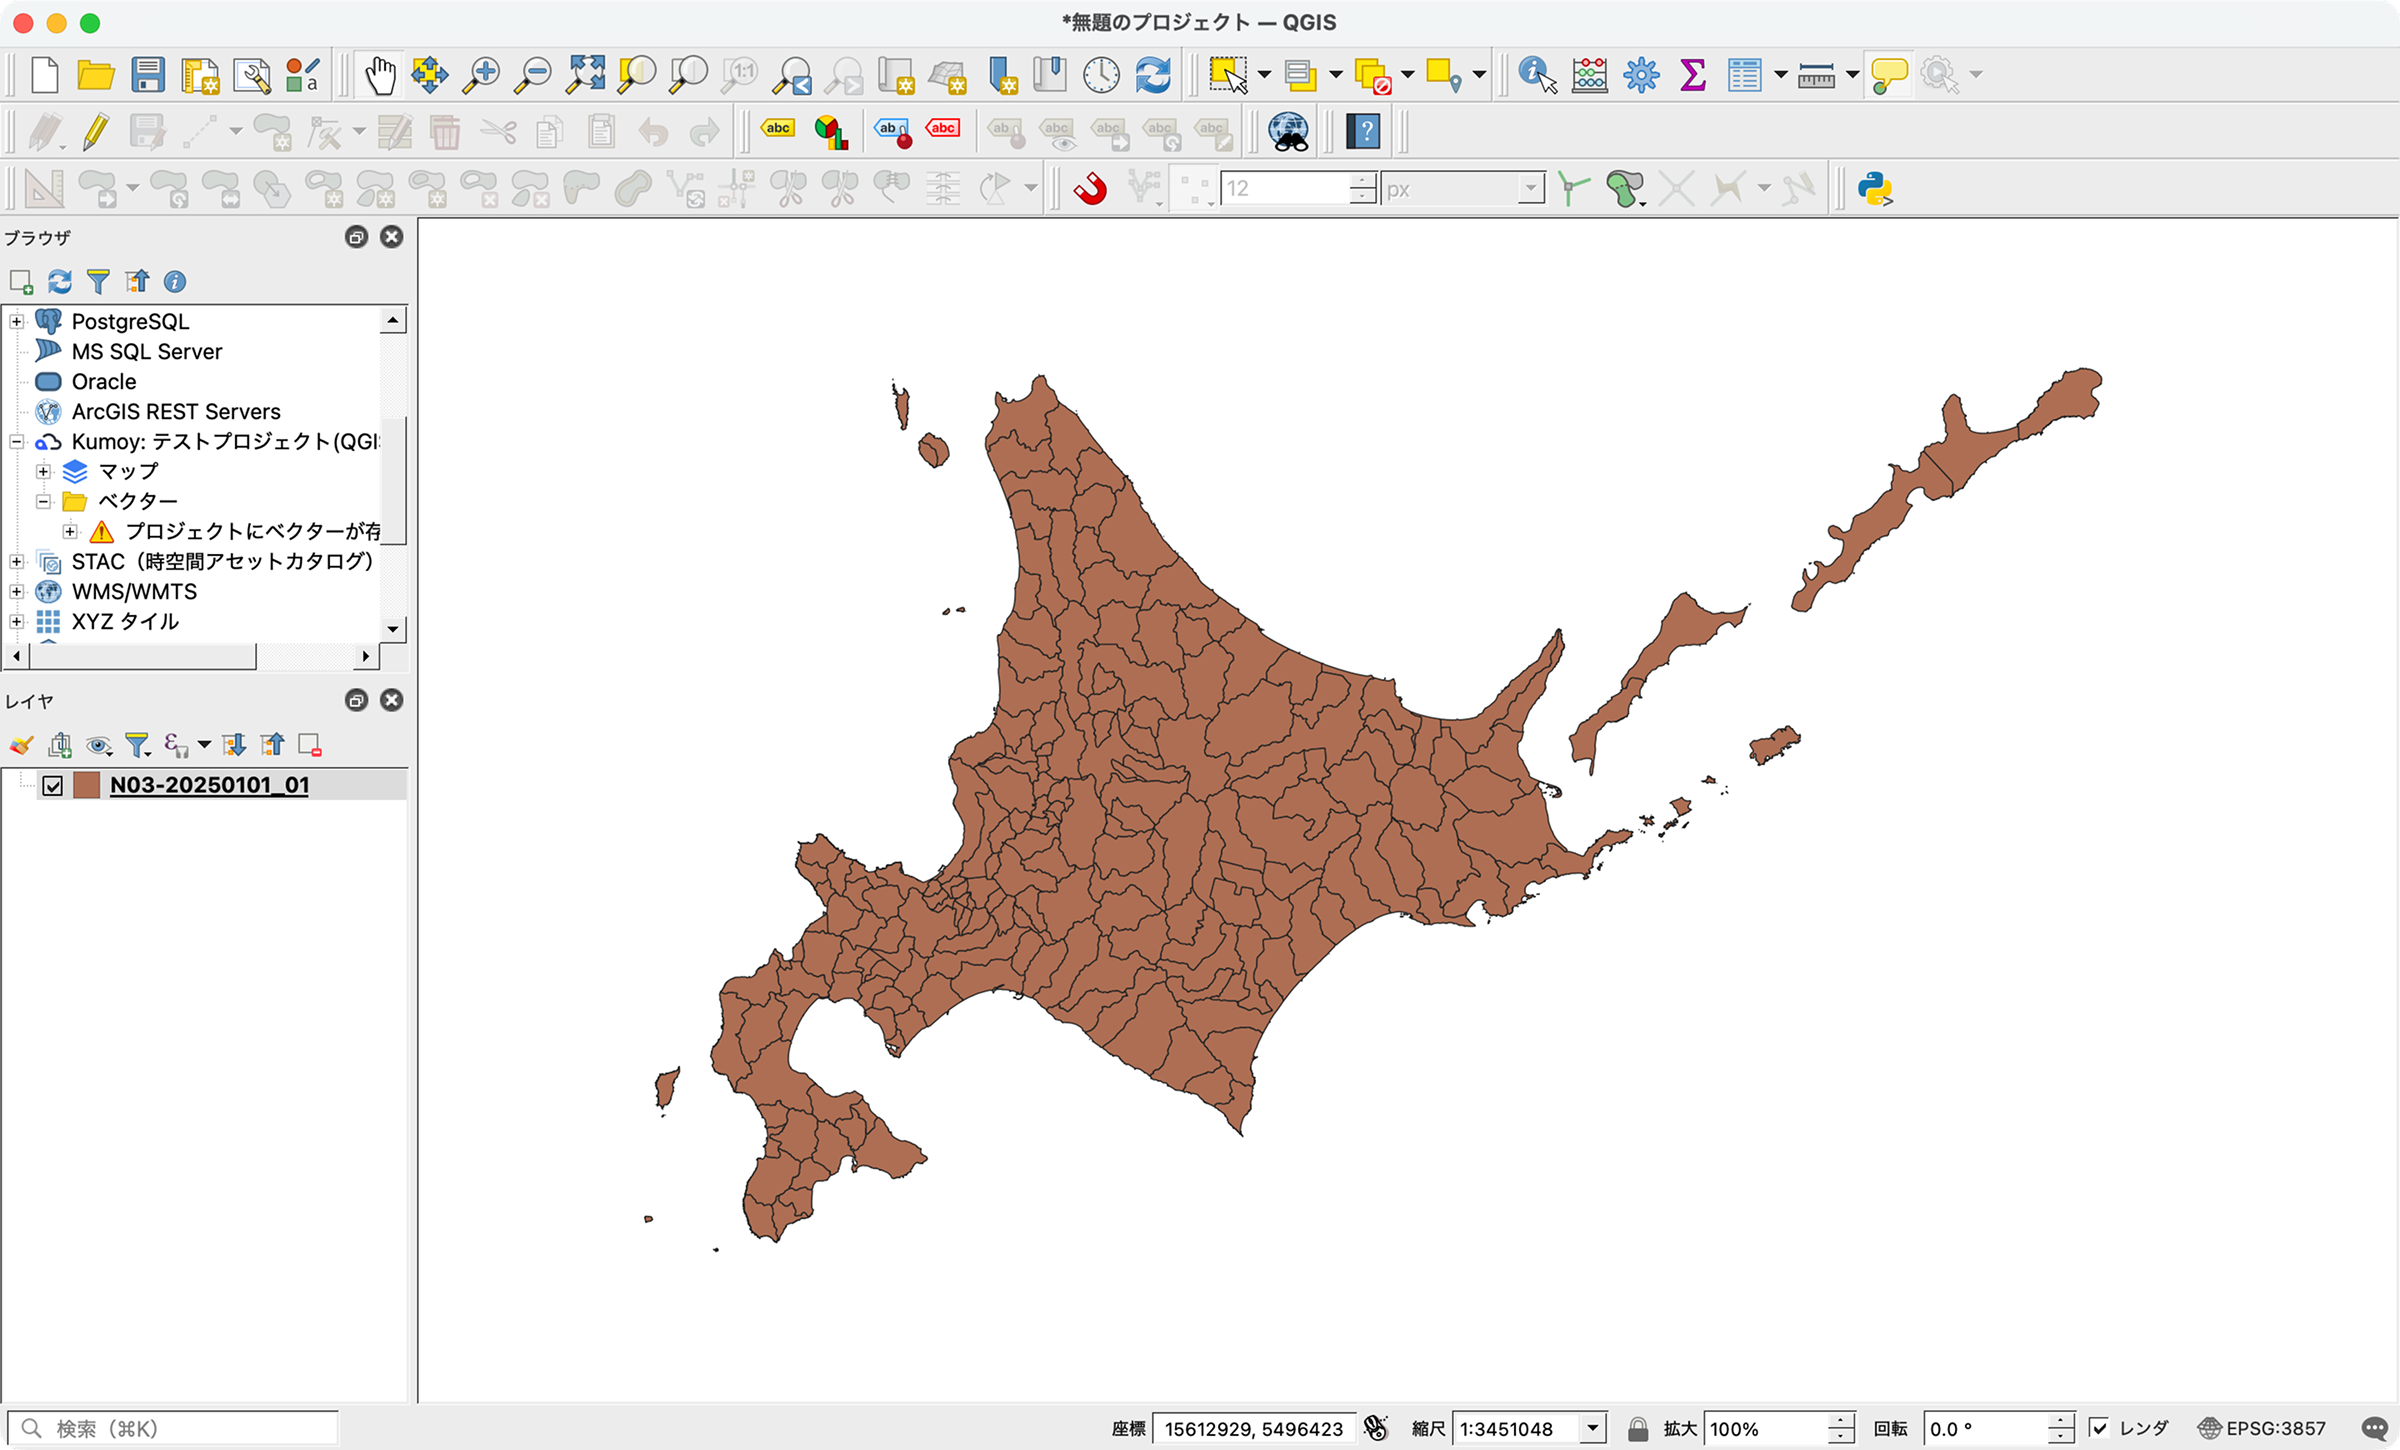Open the scale dropdown in status bar
2400x1450 pixels.
pos(1592,1428)
